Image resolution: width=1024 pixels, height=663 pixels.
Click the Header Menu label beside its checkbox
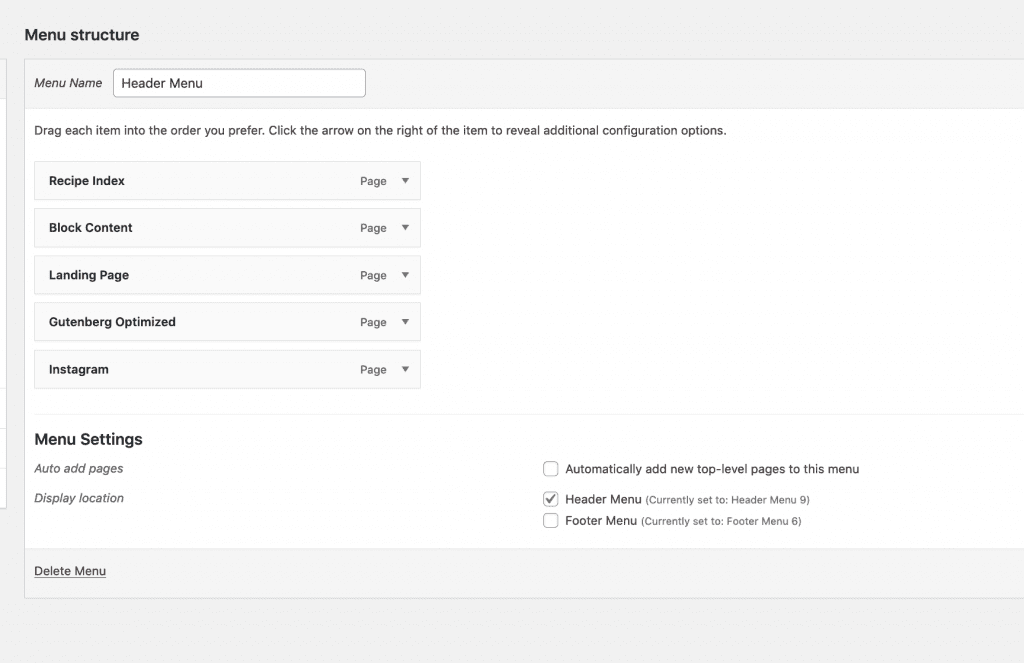(603, 498)
